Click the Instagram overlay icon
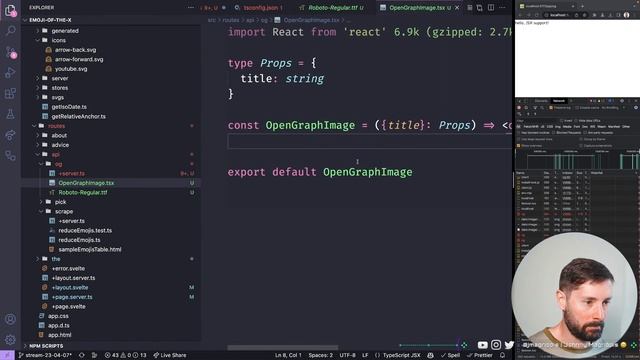The image size is (640, 360). click(x=496, y=345)
